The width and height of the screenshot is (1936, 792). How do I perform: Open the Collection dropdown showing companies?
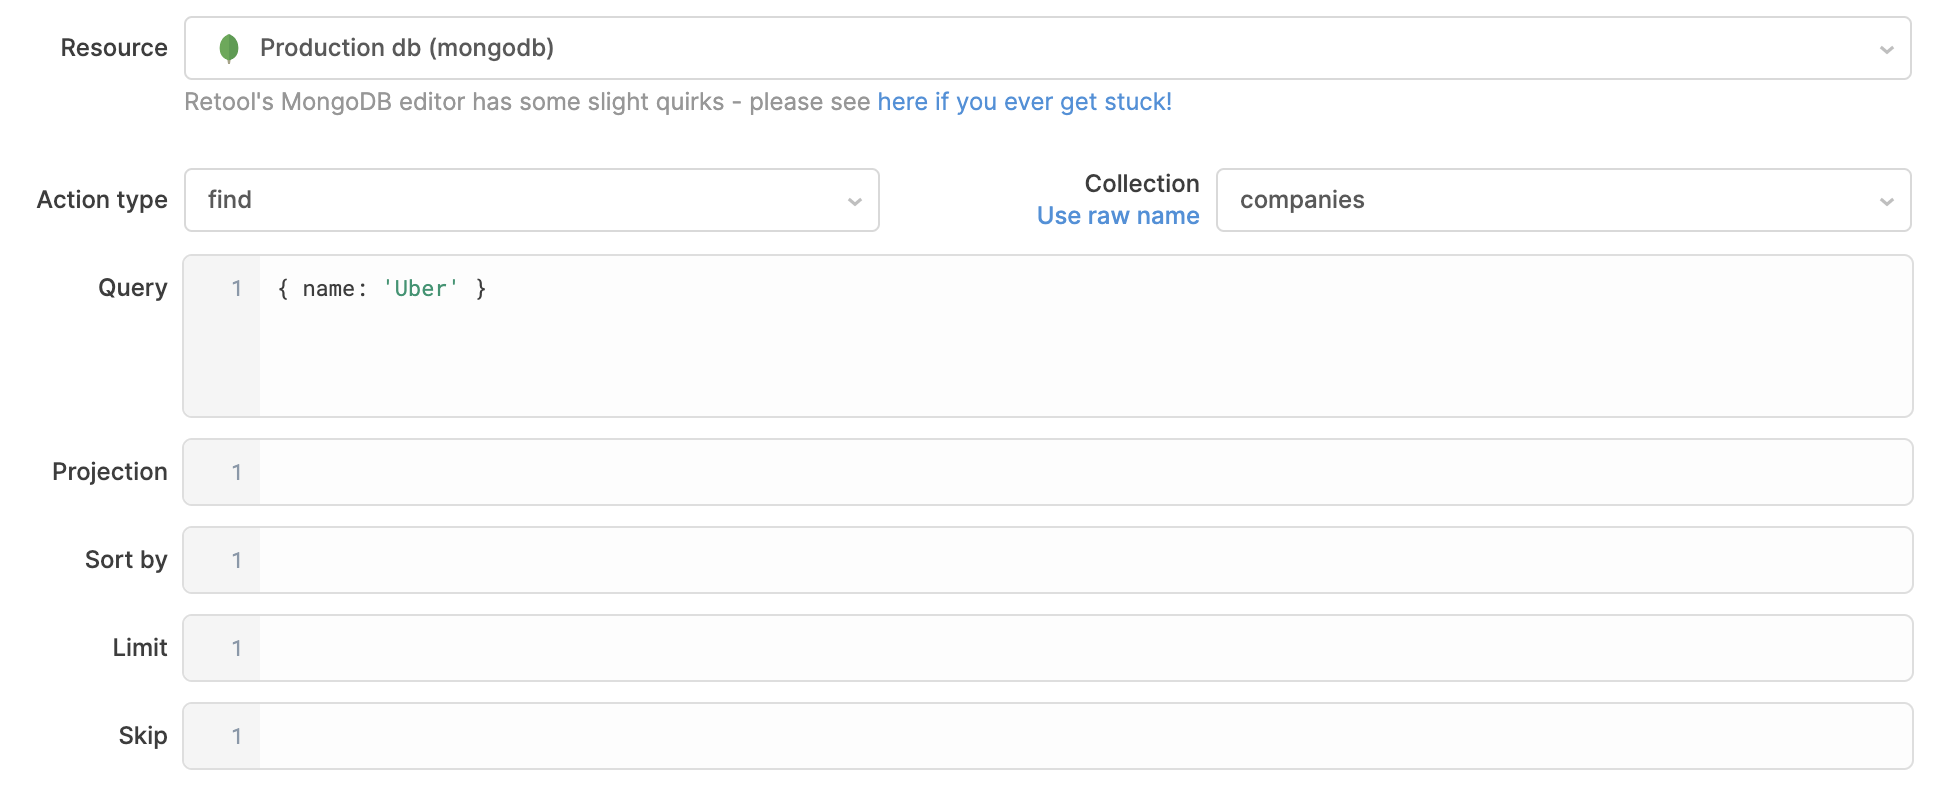tap(1563, 200)
